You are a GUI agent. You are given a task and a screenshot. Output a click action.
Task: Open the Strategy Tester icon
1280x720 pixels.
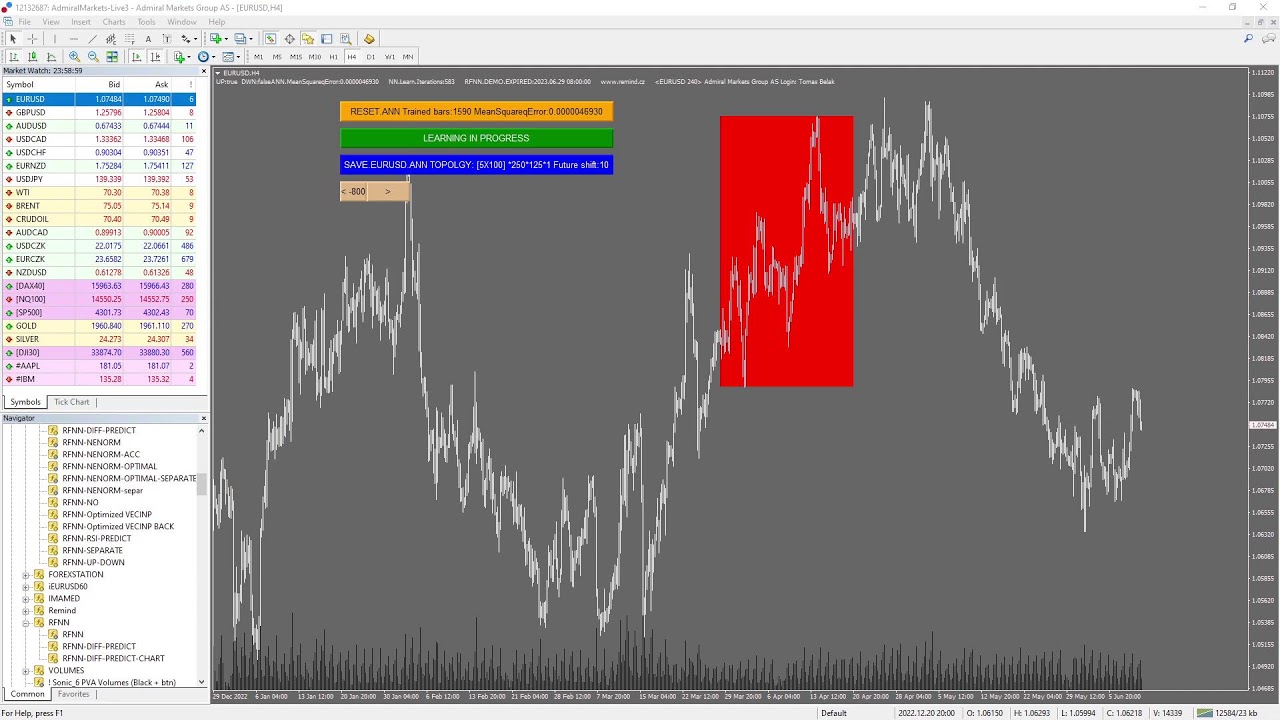pos(345,39)
